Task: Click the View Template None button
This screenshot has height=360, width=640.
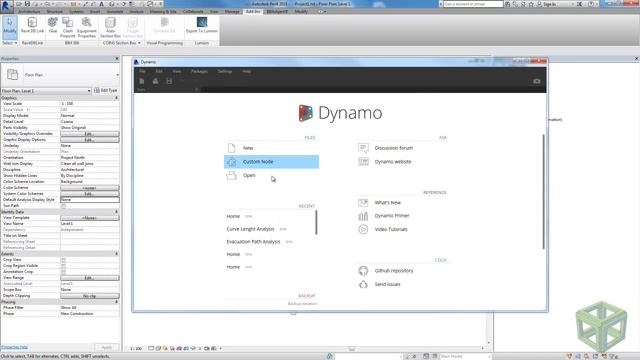Action: click(x=90, y=218)
